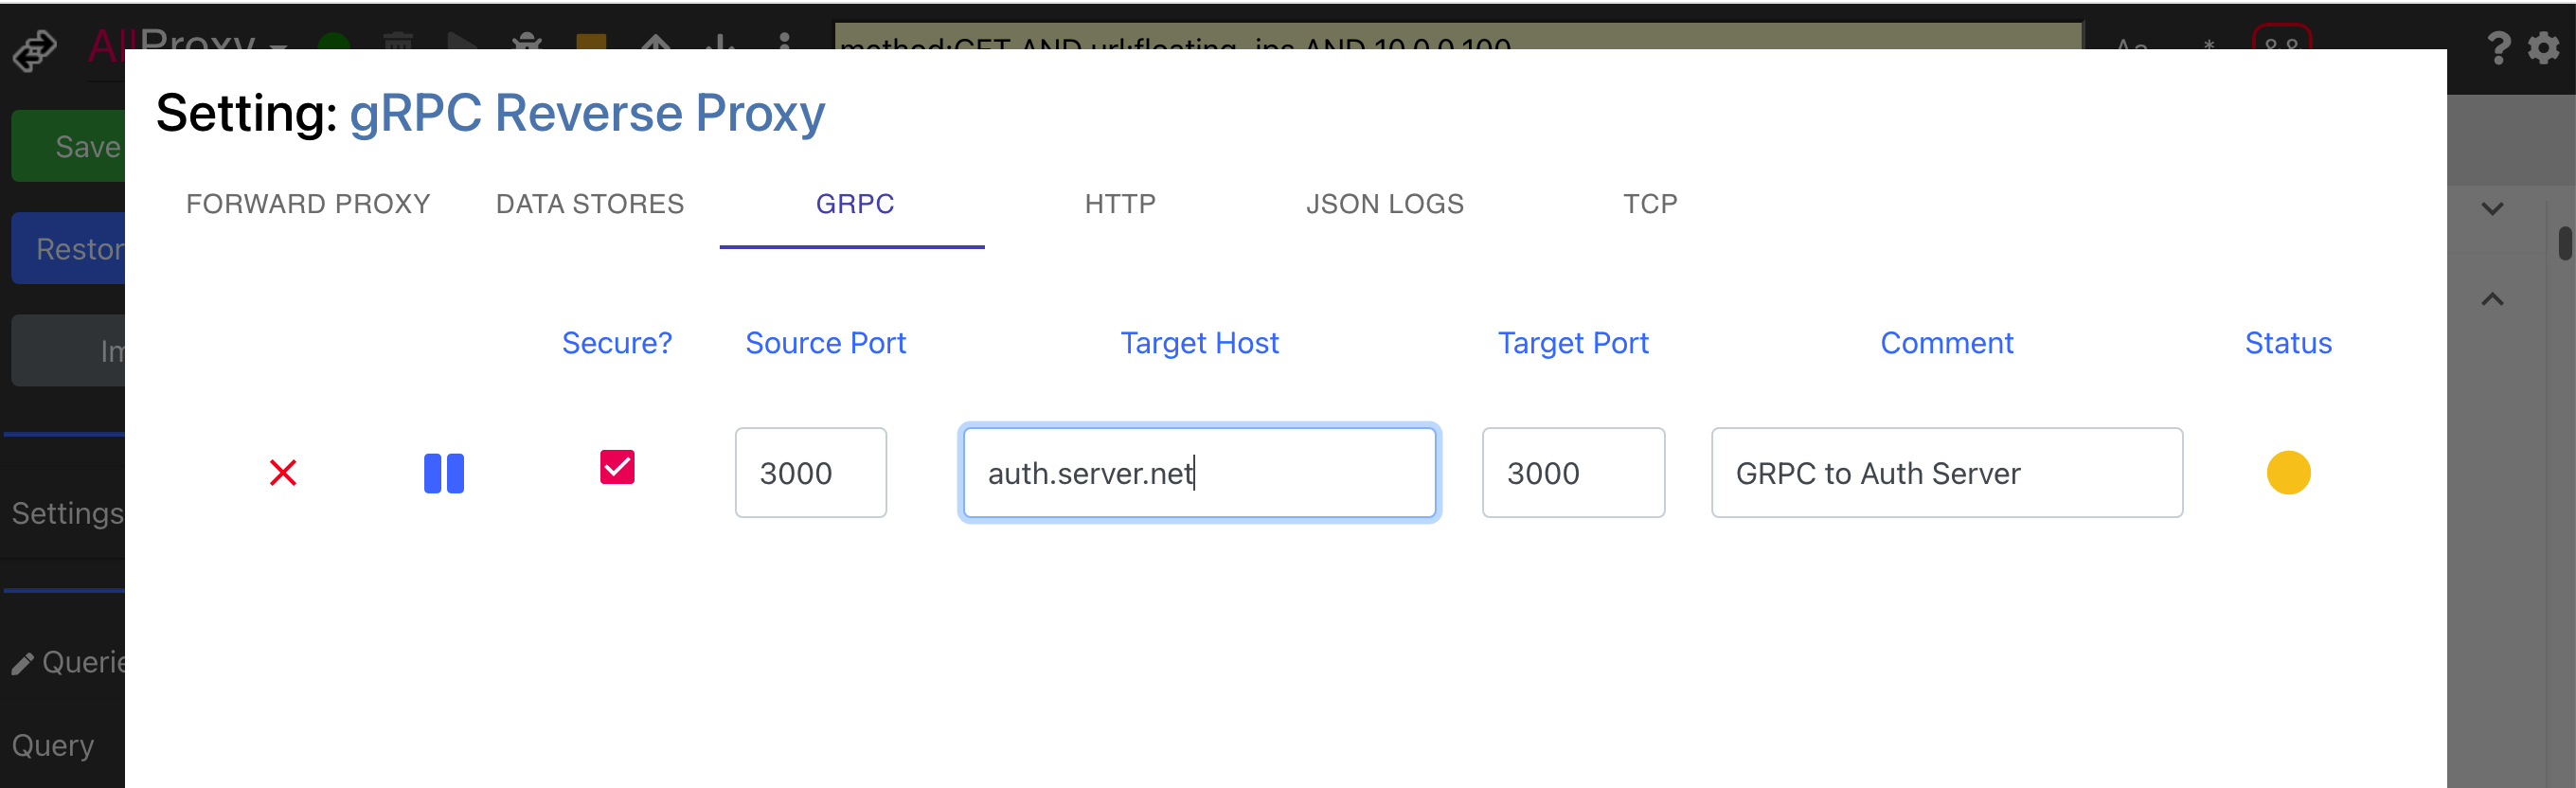2576x788 pixels.
Task: Delete the gRPC proxy row with red X
Action: point(283,472)
